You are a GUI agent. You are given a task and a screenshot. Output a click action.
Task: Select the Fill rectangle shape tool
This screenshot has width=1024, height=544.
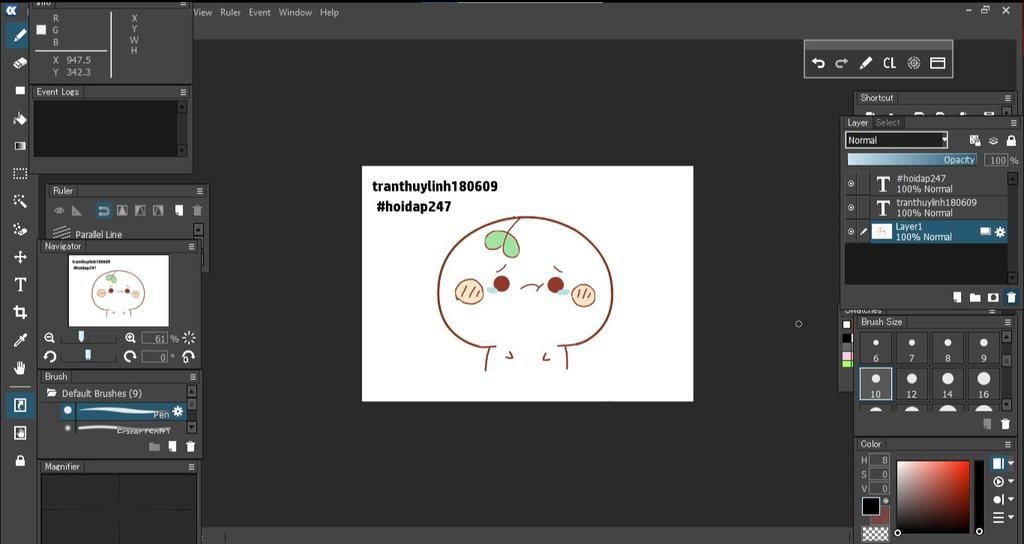pos(20,90)
